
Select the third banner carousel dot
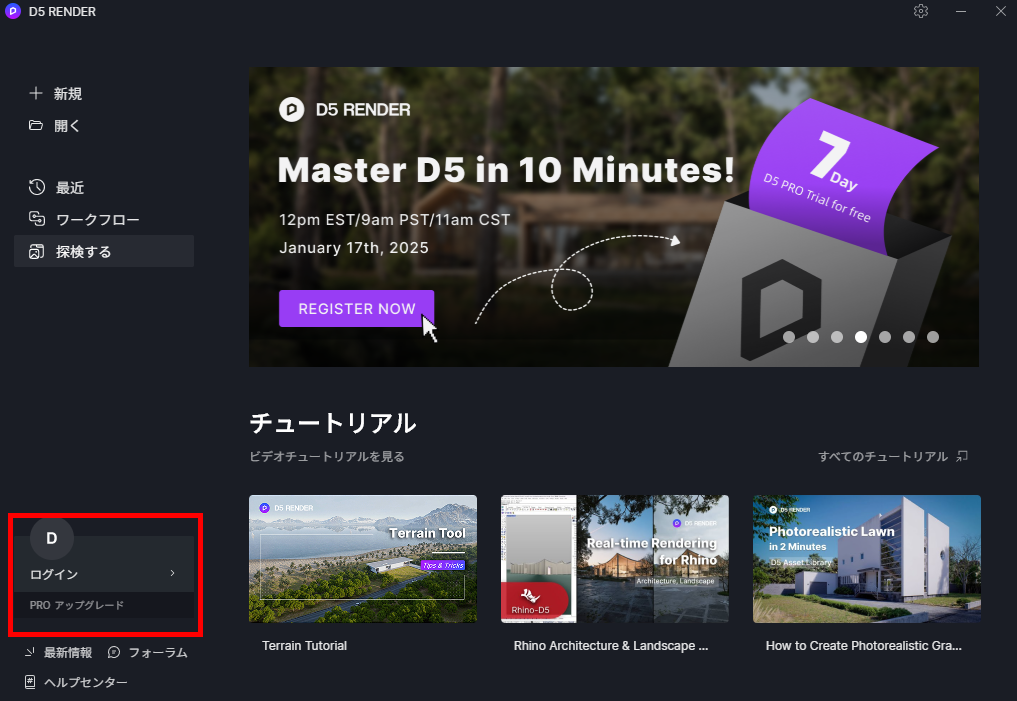[837, 337]
